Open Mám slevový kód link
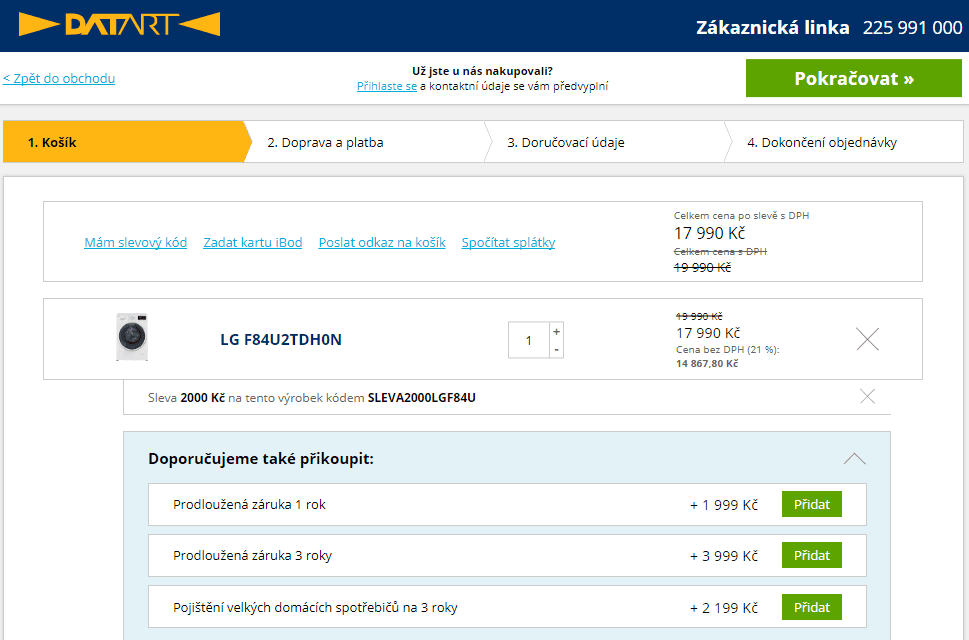Screen dimensions: 969x640 (x=135, y=242)
